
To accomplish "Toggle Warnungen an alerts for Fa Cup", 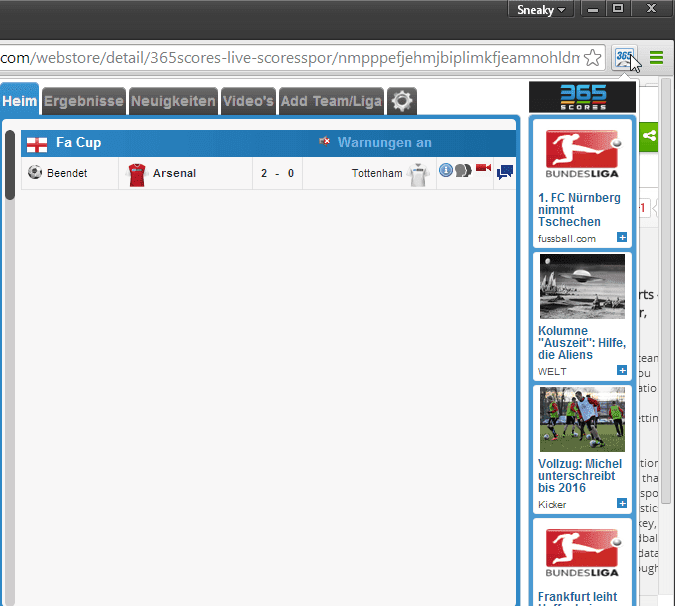I will pyautogui.click(x=384, y=142).
